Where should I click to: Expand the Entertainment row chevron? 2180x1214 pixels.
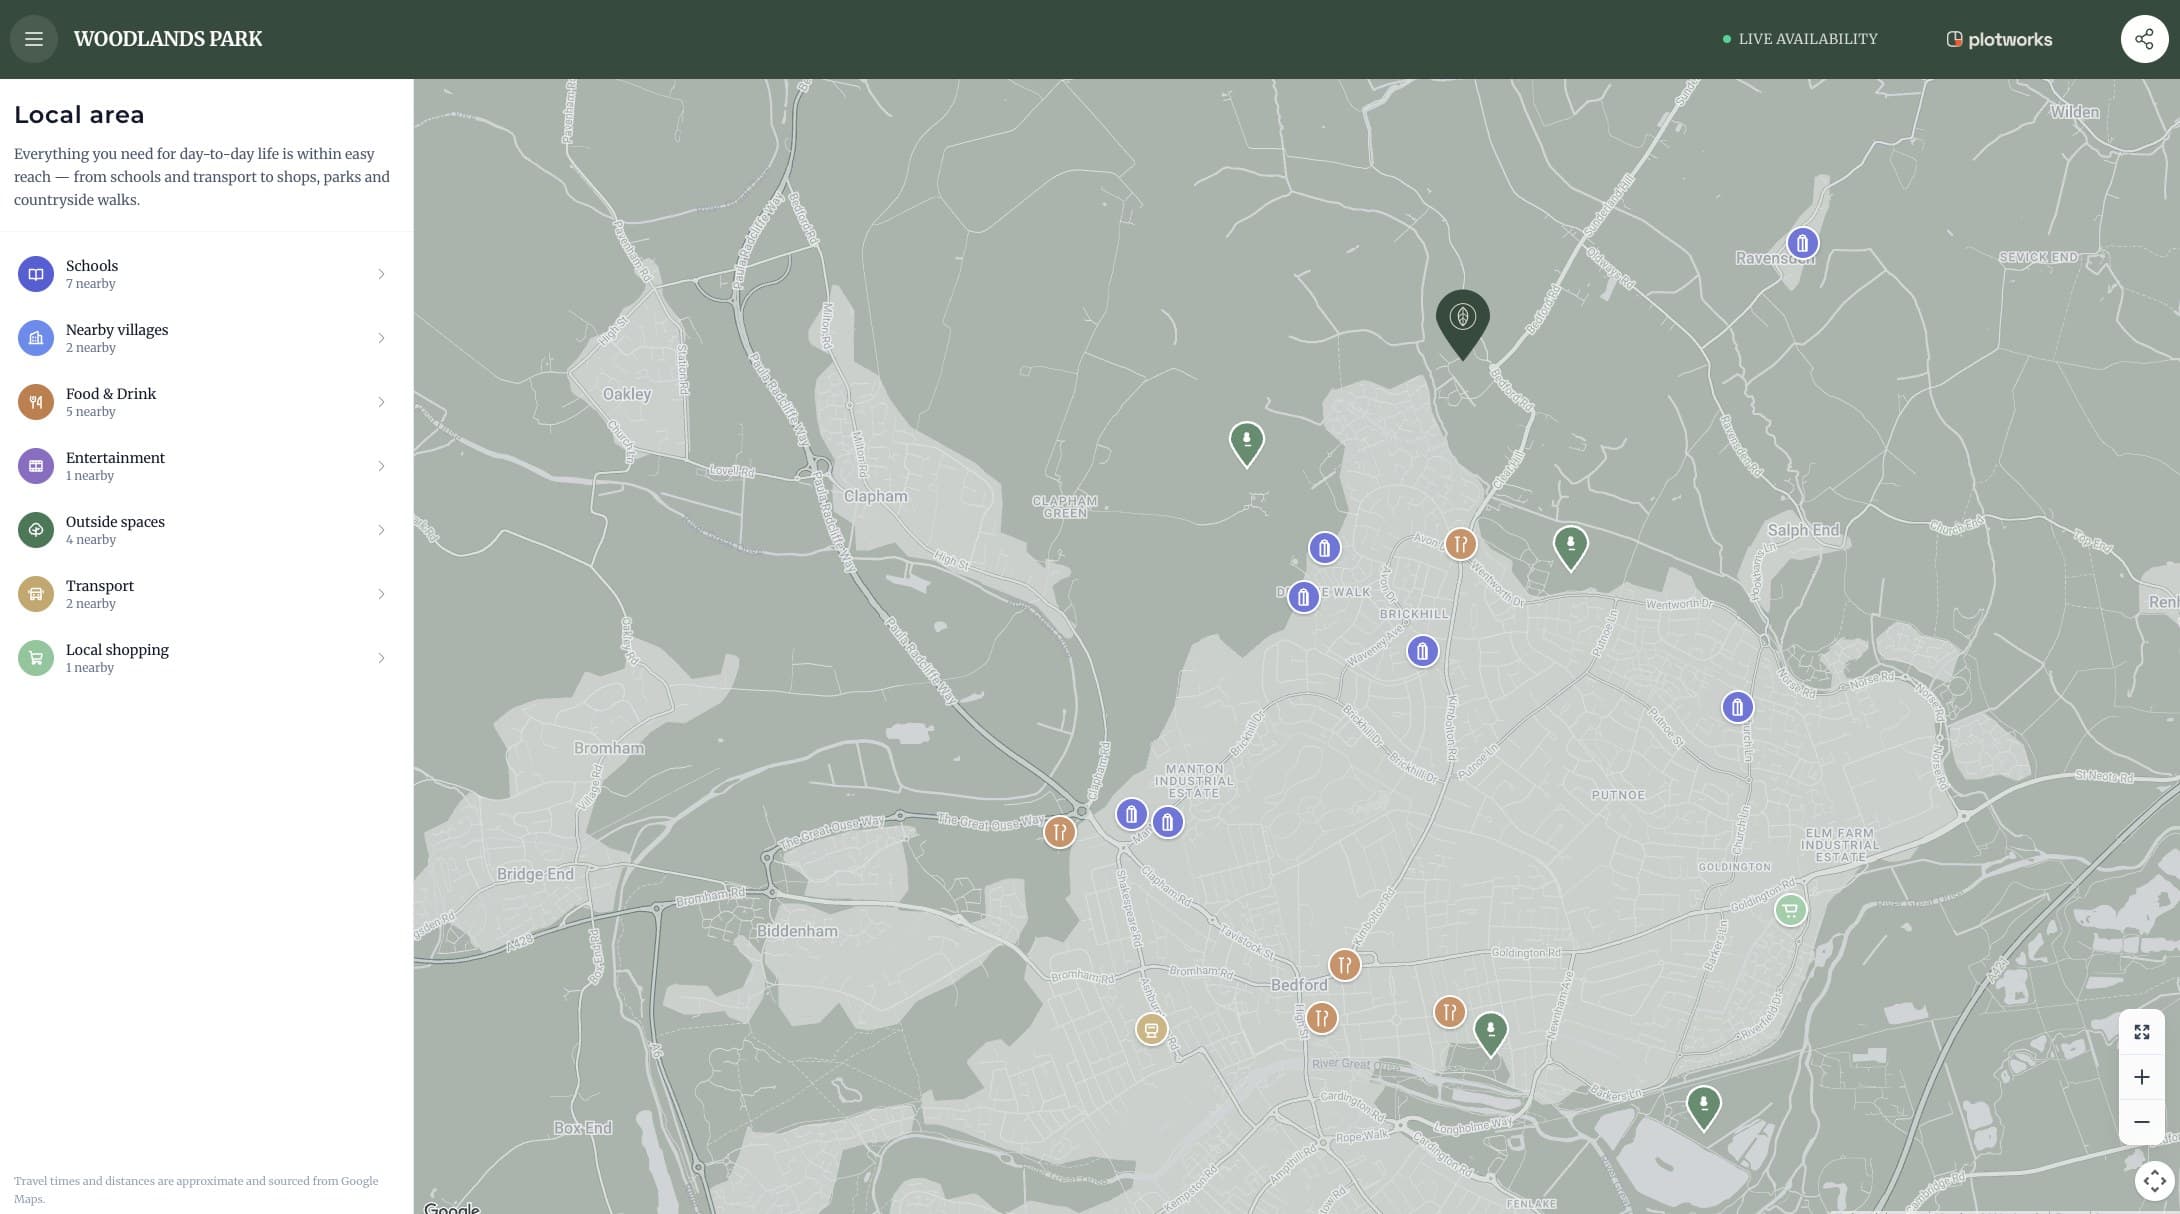point(381,466)
